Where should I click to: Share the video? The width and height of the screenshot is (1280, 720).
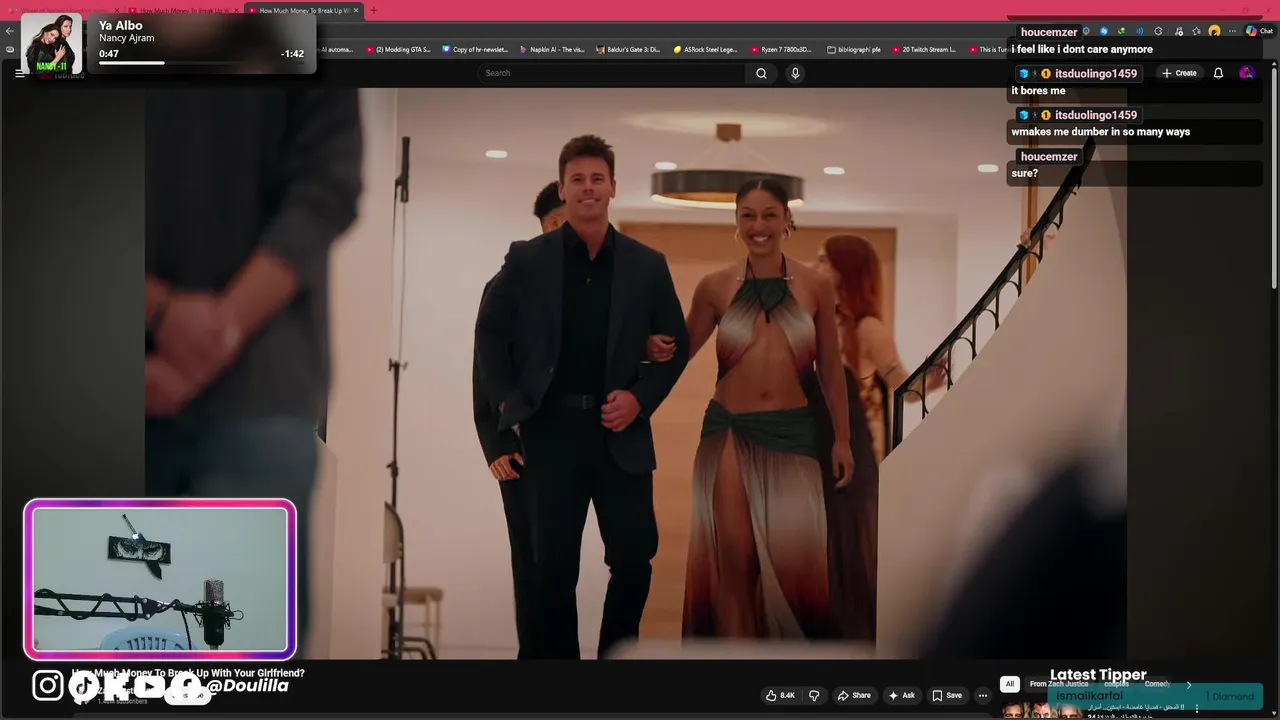click(x=854, y=695)
